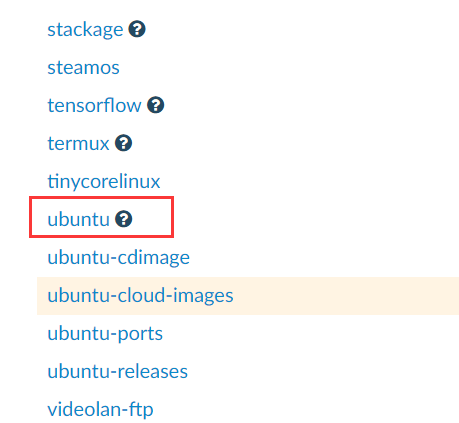The height and width of the screenshot is (423, 459).
Task: Open the termux mirror link
Action: (78, 144)
